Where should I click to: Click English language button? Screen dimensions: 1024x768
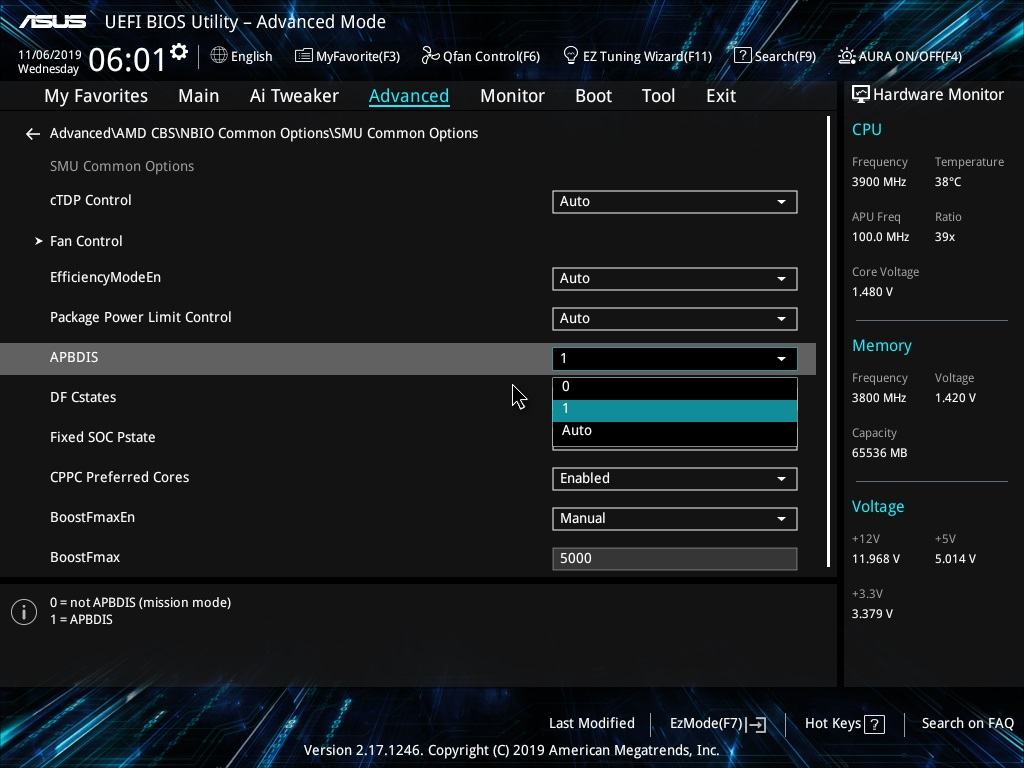coord(242,56)
